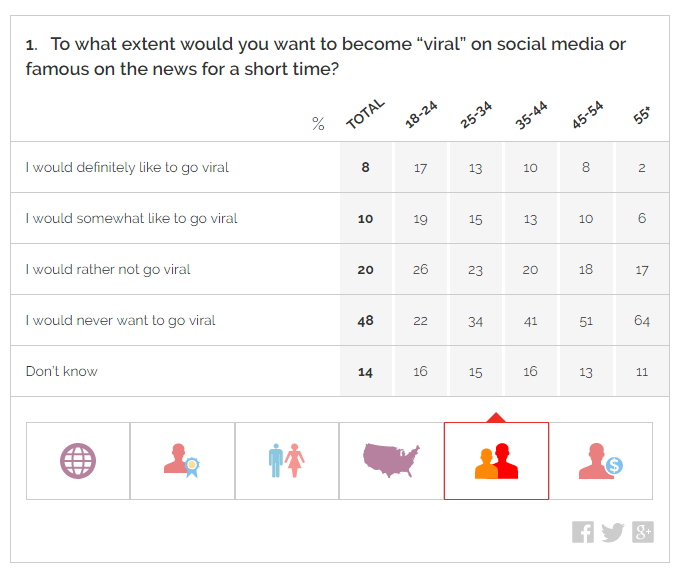Choose the person with dollar income icon
Screen dimensions: 681x573
click(x=601, y=461)
